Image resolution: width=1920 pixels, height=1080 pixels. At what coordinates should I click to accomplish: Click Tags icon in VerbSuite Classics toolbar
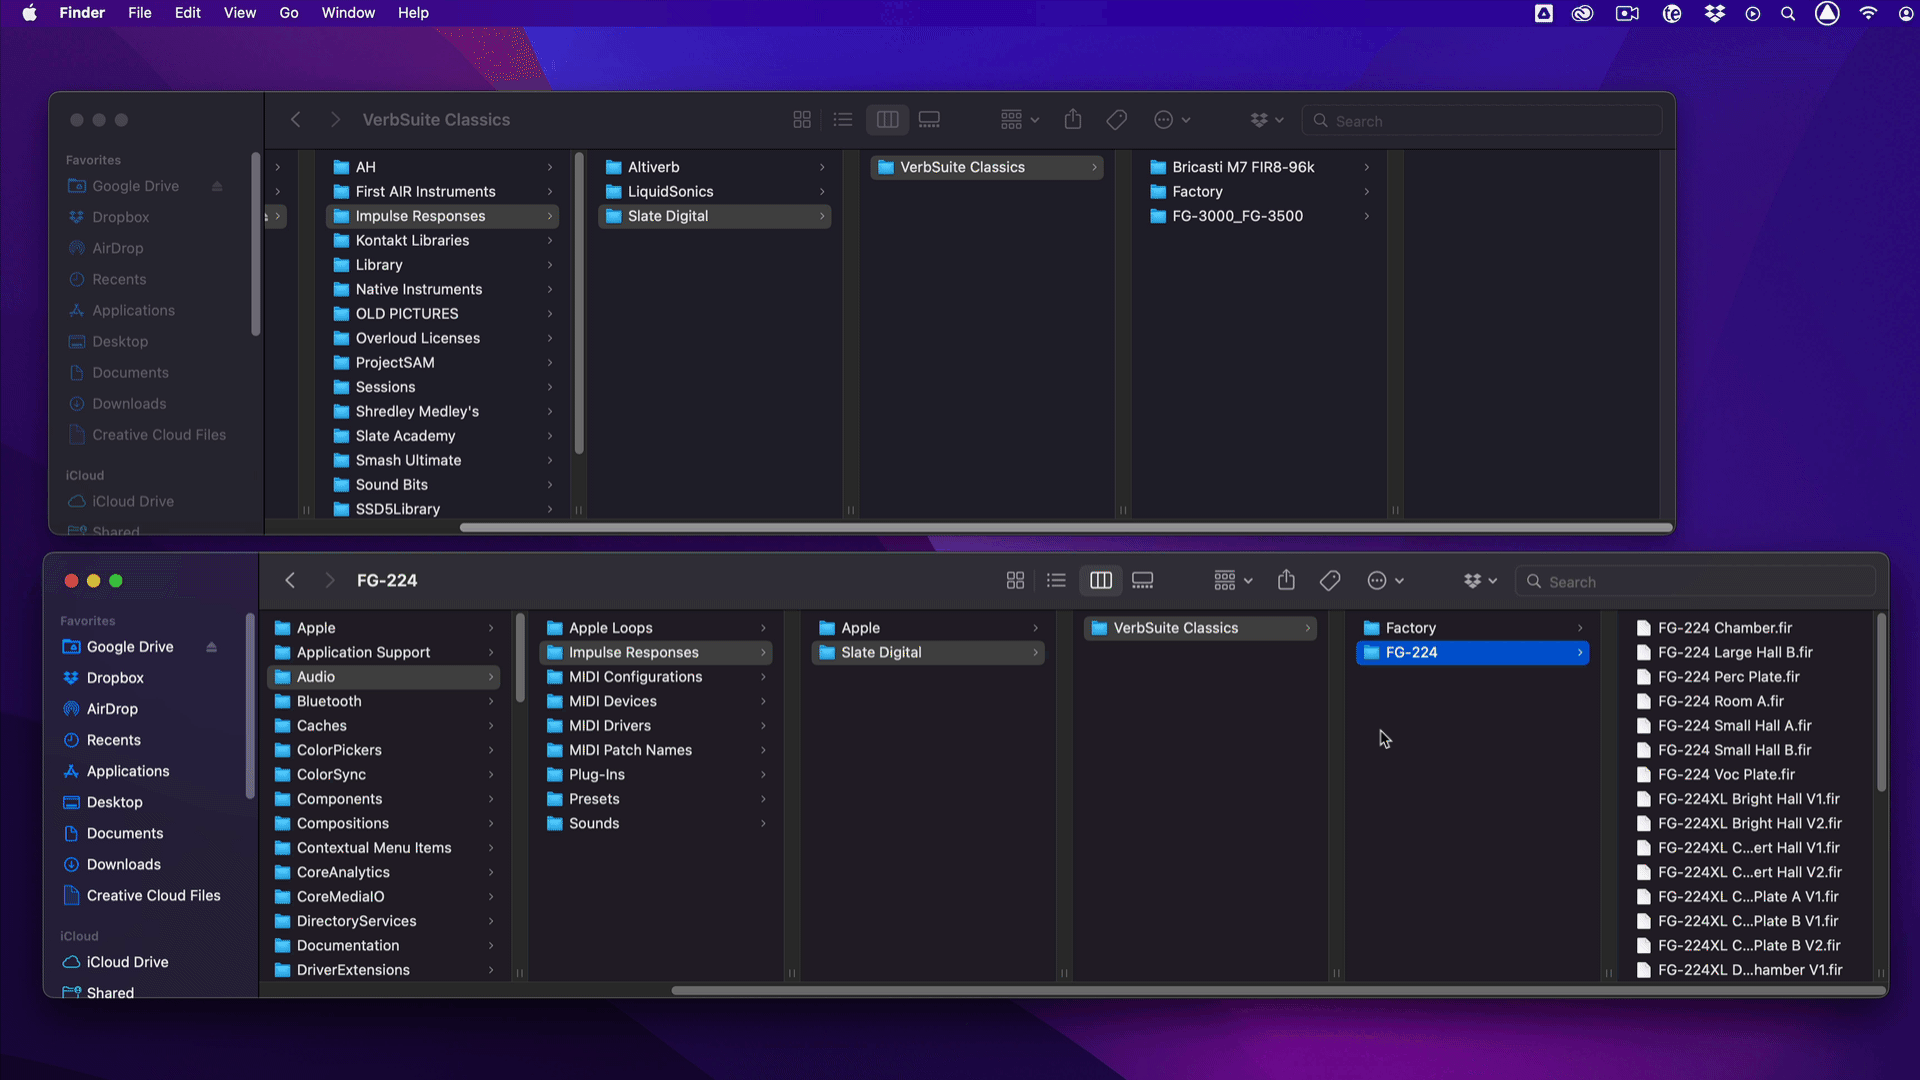[1117, 120]
